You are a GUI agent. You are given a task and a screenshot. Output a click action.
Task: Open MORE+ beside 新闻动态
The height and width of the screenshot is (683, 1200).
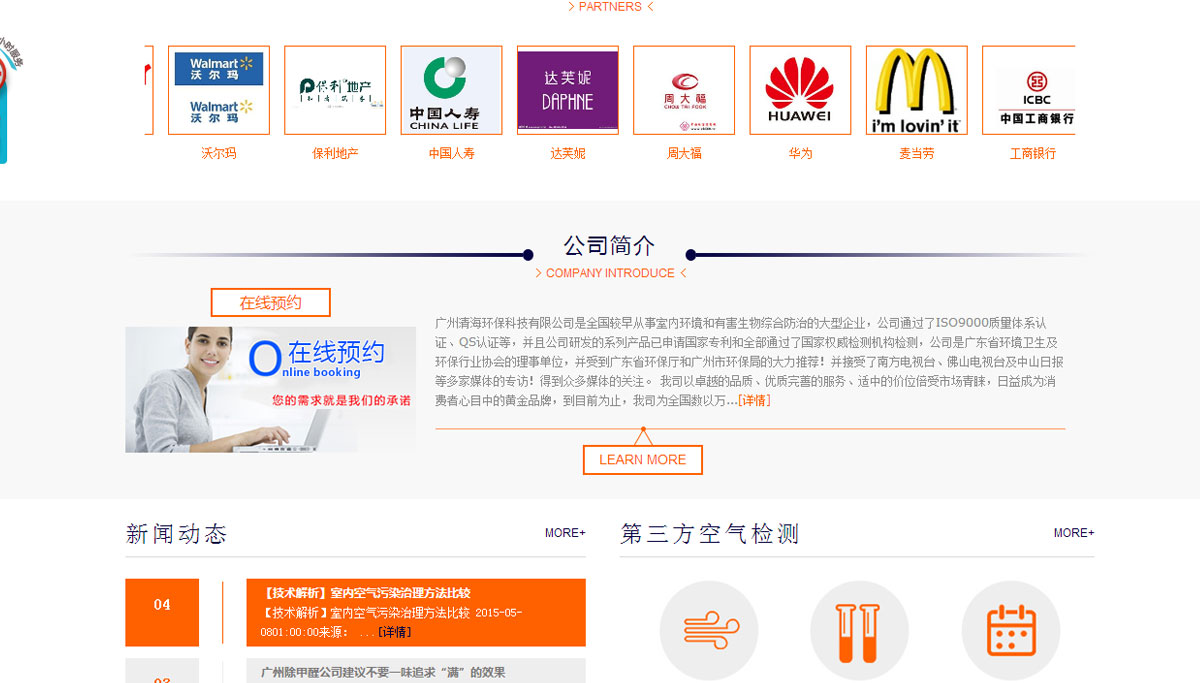click(565, 533)
